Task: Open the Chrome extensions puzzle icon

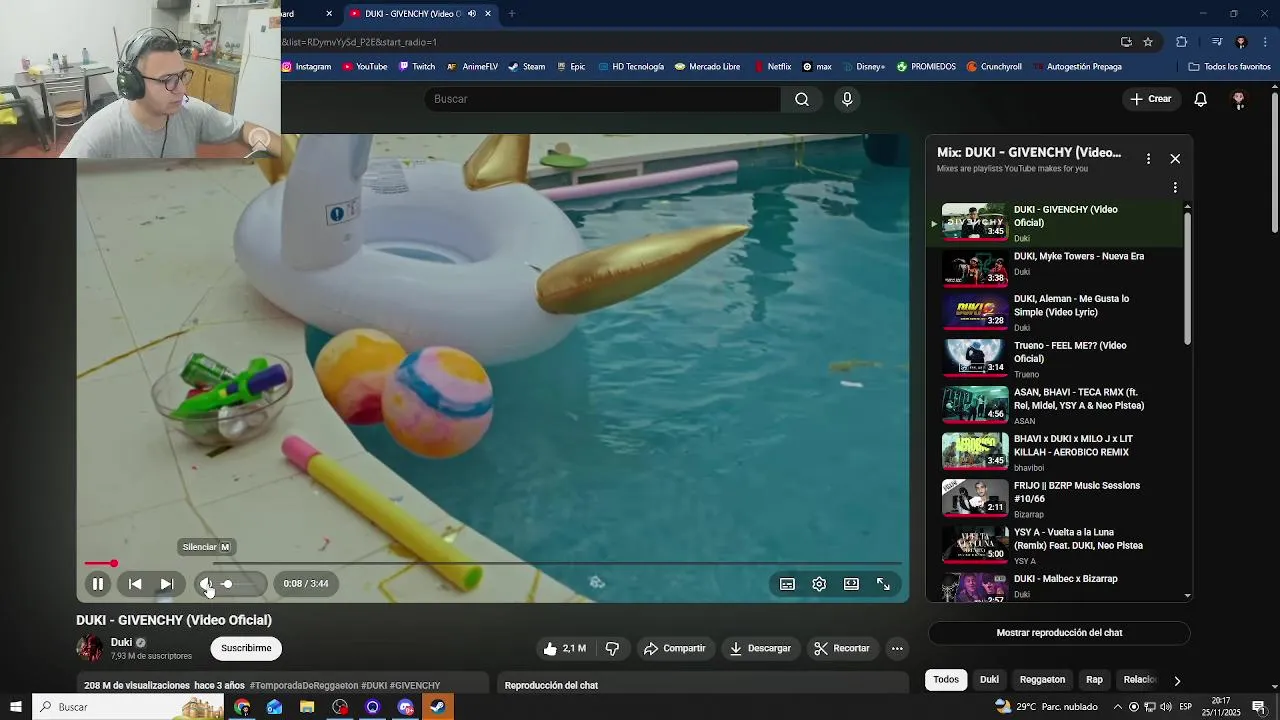Action: 1181,42
